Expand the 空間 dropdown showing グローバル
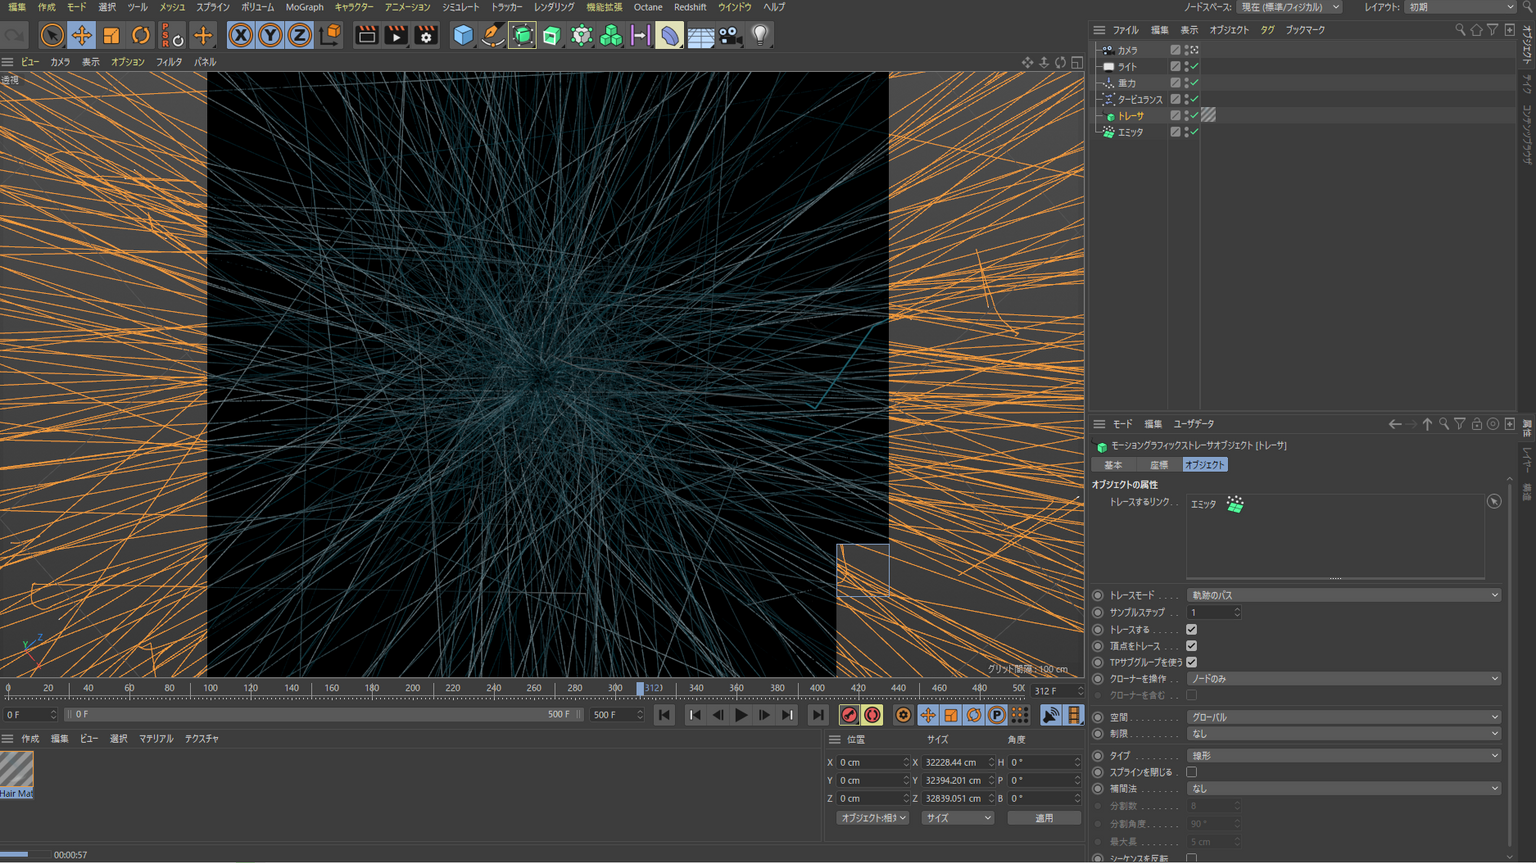The image size is (1536, 863). [1343, 717]
